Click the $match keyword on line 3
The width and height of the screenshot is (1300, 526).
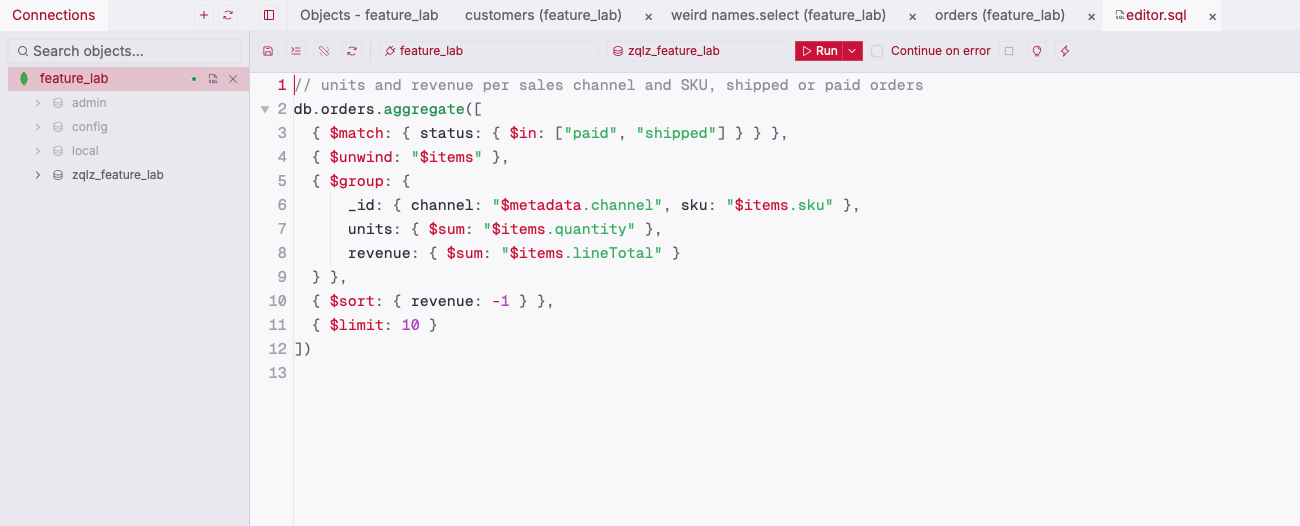pyautogui.click(x=356, y=133)
